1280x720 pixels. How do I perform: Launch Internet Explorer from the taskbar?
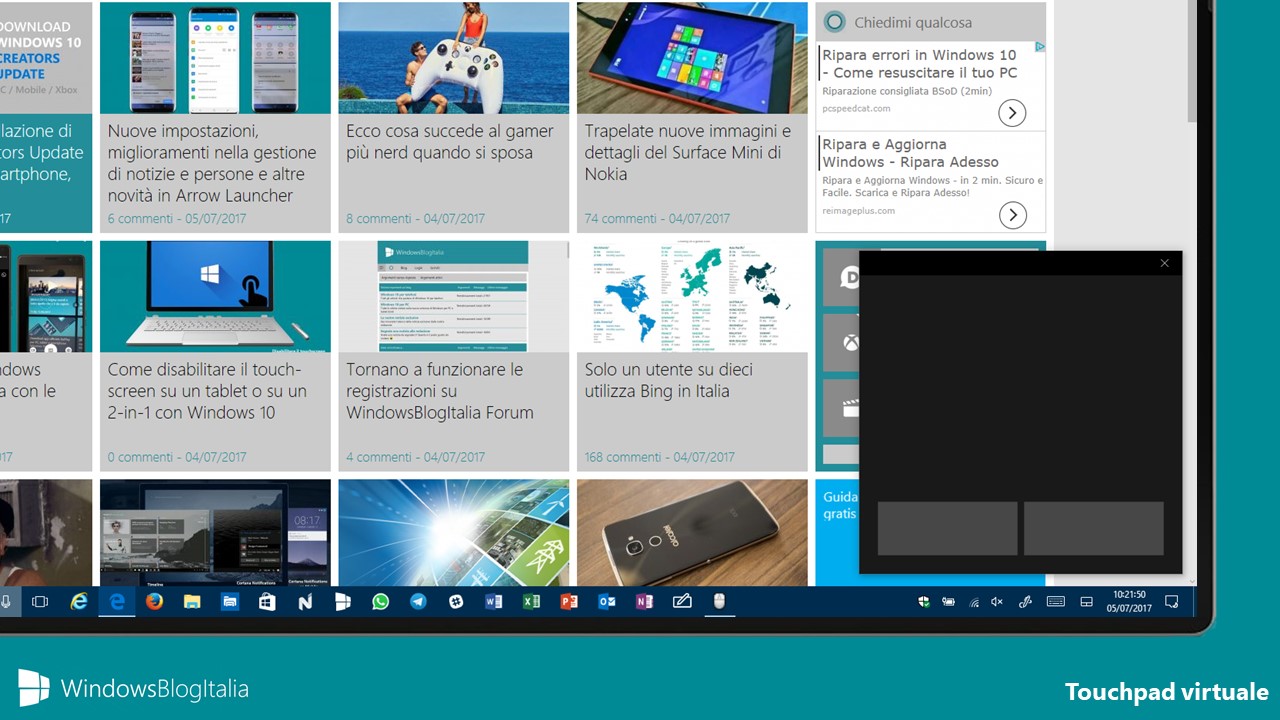pyautogui.click(x=79, y=602)
